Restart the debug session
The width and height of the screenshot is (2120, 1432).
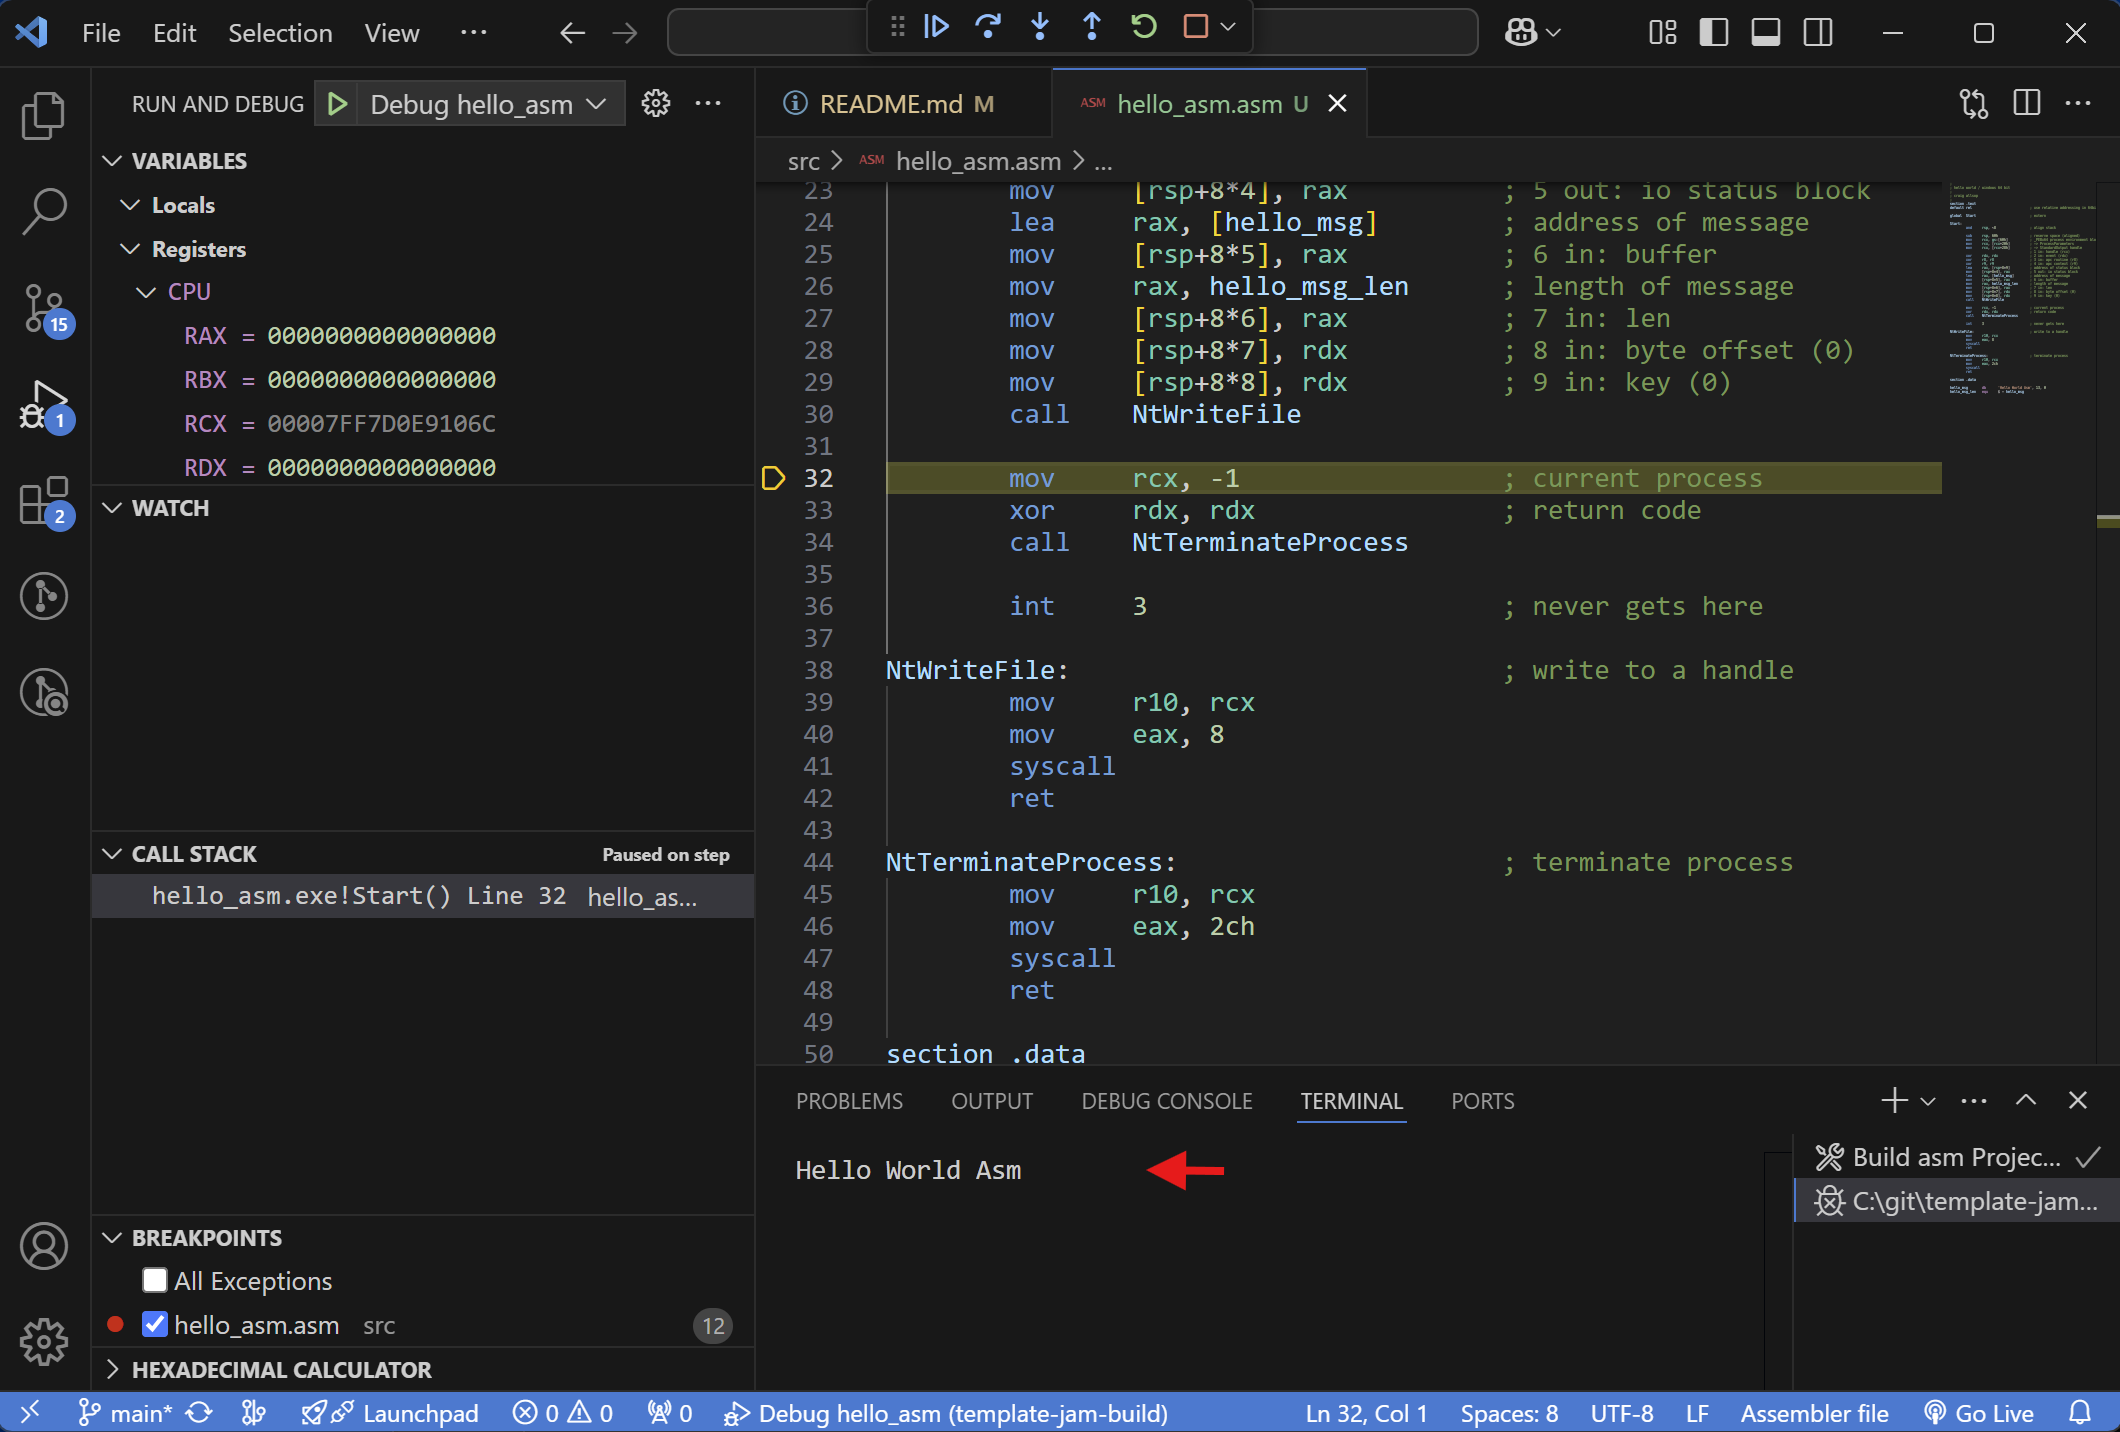(x=1144, y=27)
